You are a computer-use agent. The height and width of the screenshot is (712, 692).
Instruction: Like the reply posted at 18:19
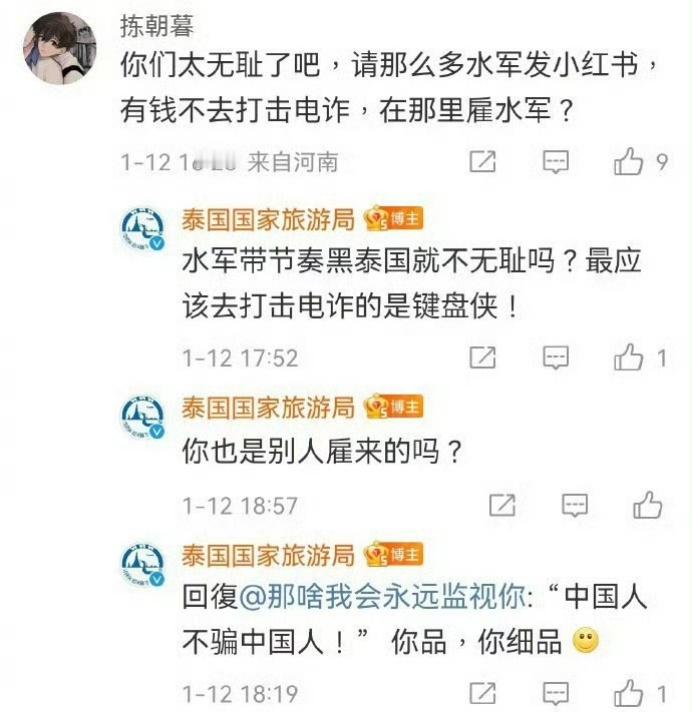[628, 693]
